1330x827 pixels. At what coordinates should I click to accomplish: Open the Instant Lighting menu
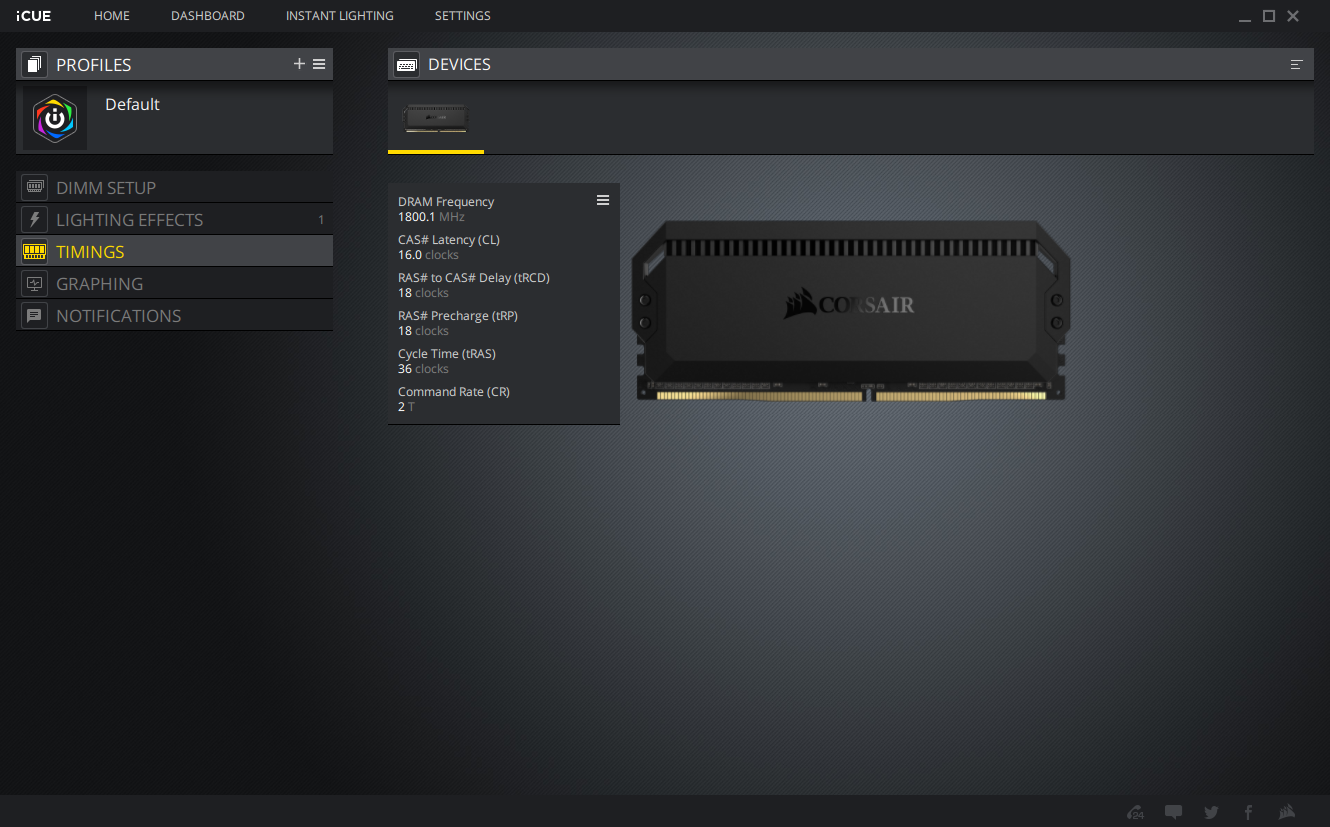[340, 16]
